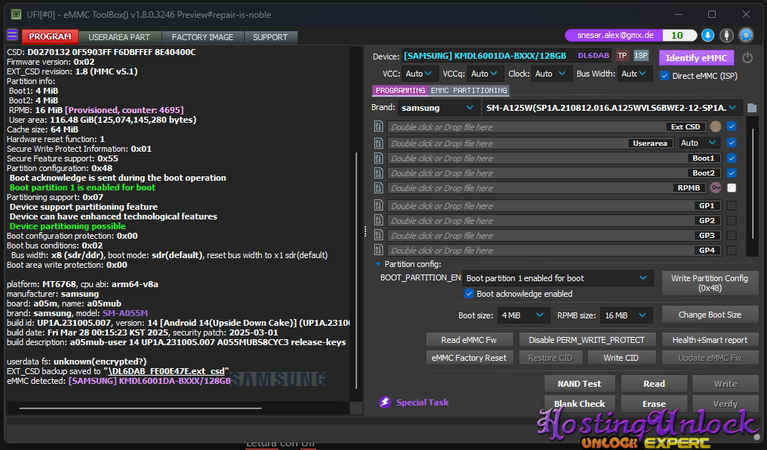The image size is (767, 450).
Task: Click the blue download updates icon
Action: [x=708, y=35]
